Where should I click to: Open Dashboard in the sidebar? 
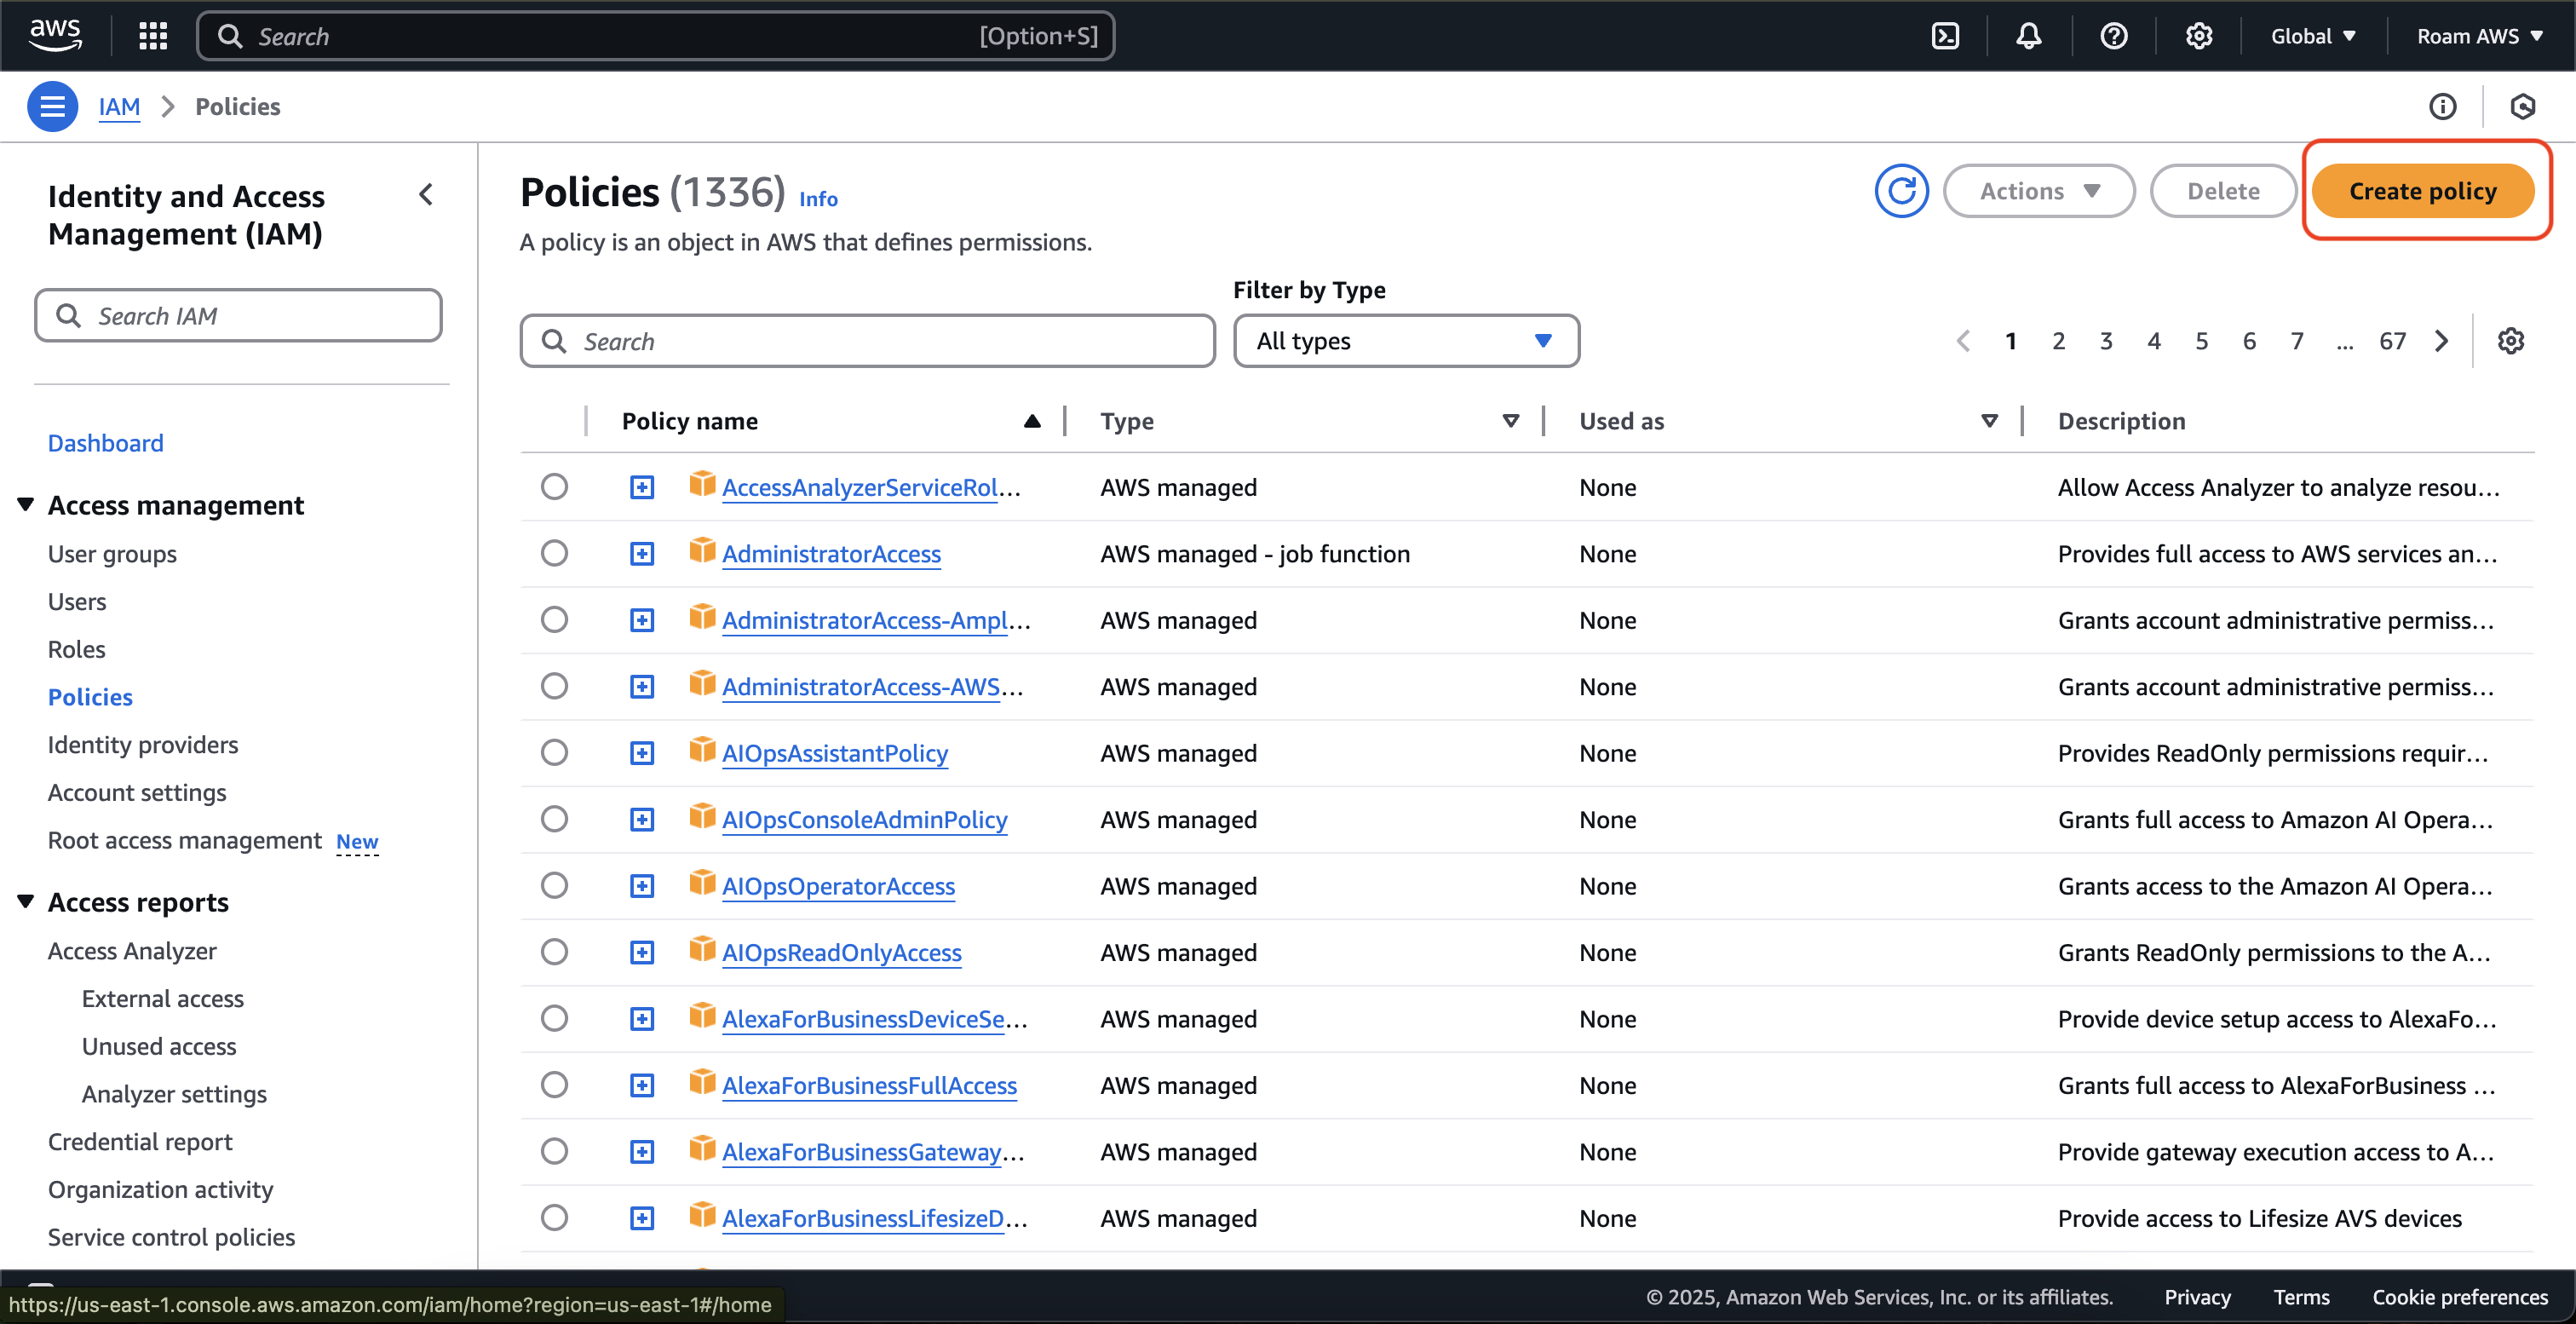[105, 443]
